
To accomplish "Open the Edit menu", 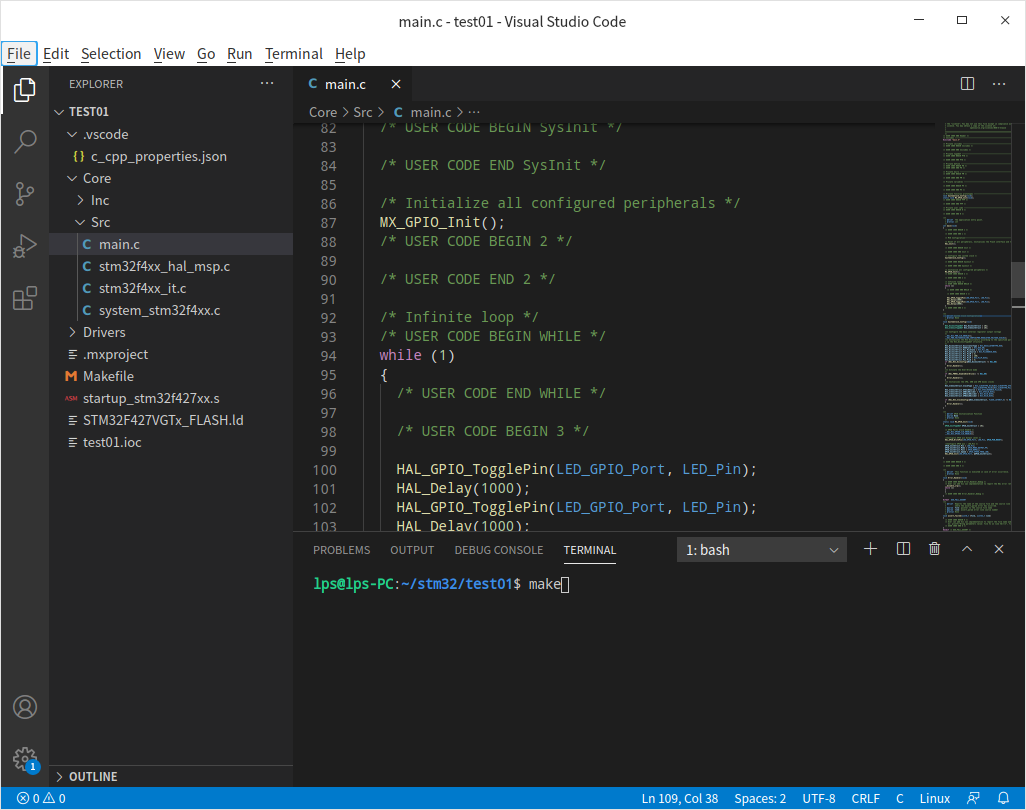I will pos(56,54).
